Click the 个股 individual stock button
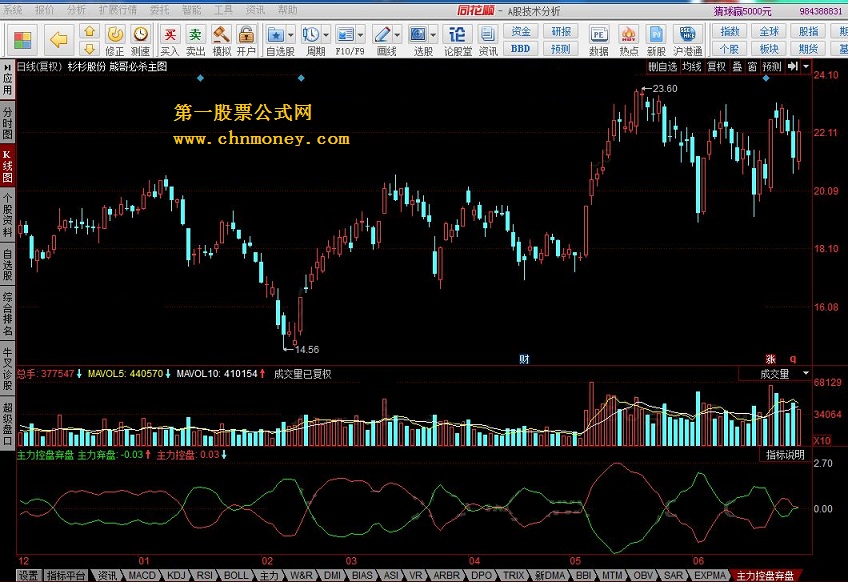The height and width of the screenshot is (582, 848). tap(730, 49)
